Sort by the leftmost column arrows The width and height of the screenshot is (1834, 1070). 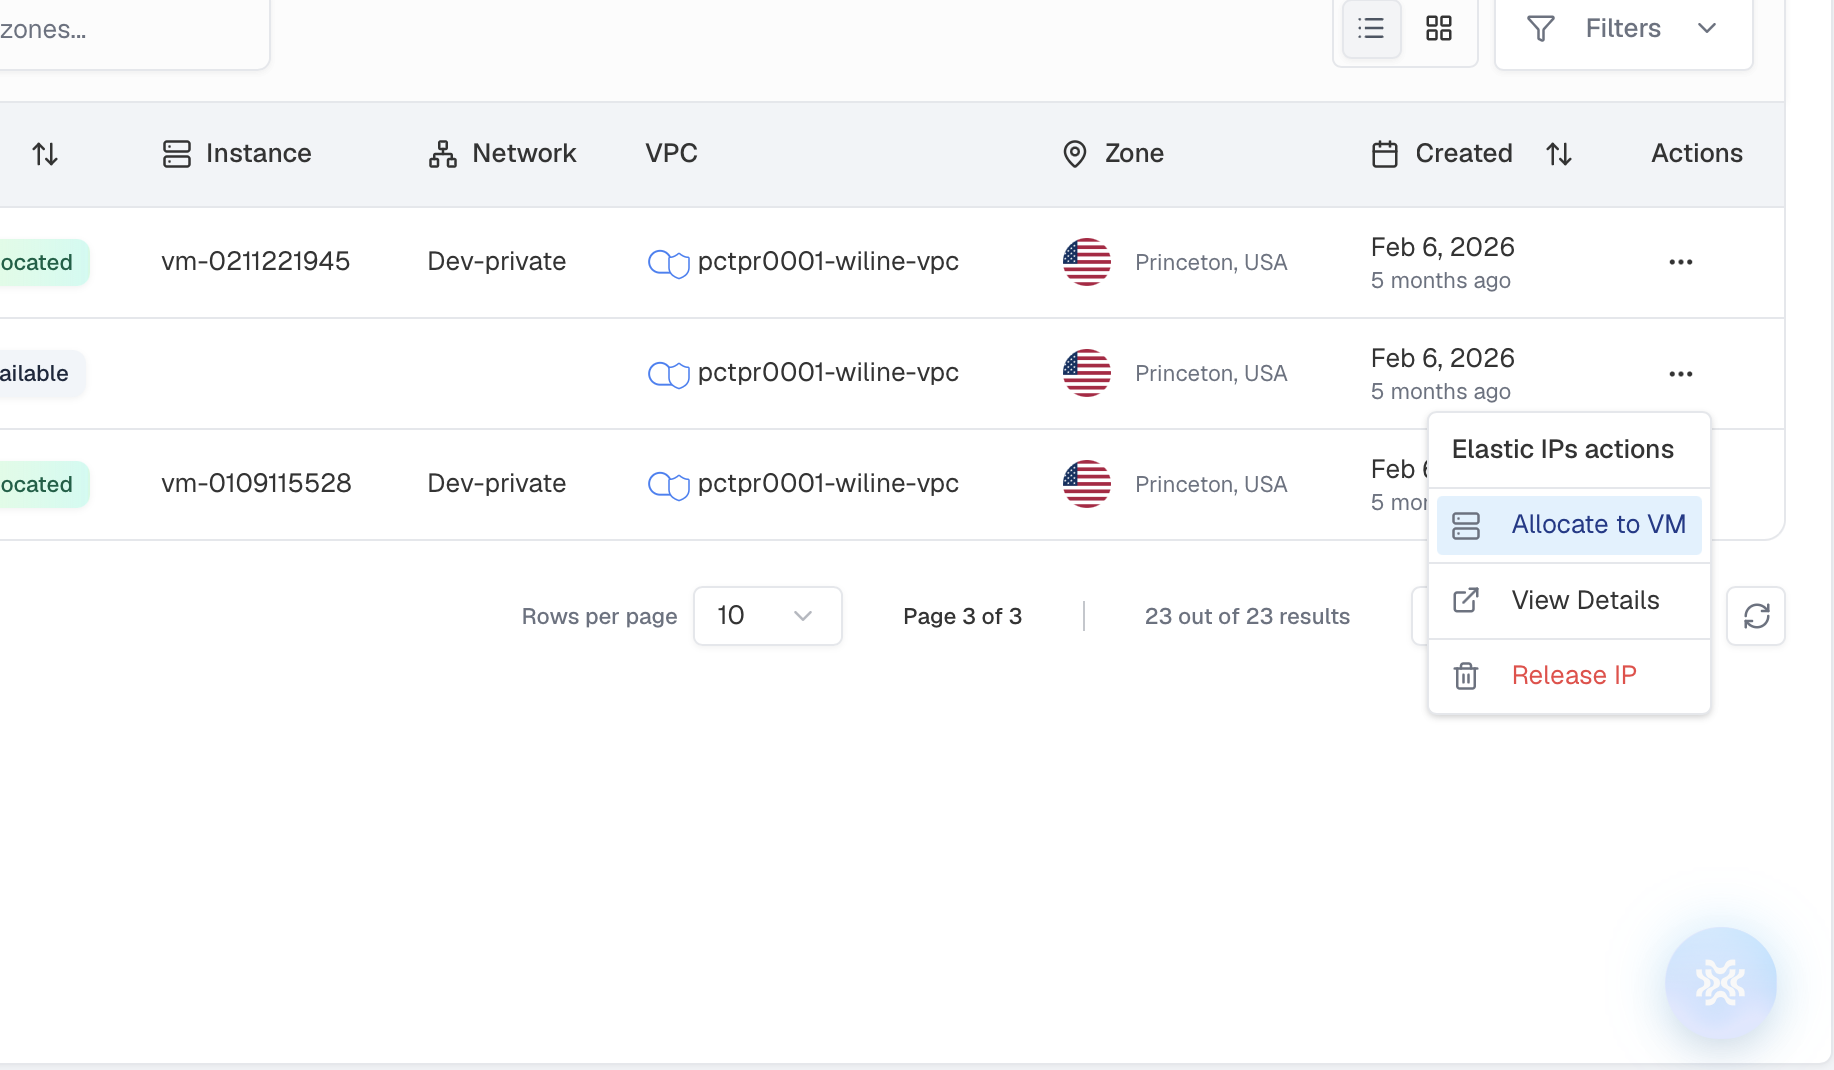tap(45, 154)
